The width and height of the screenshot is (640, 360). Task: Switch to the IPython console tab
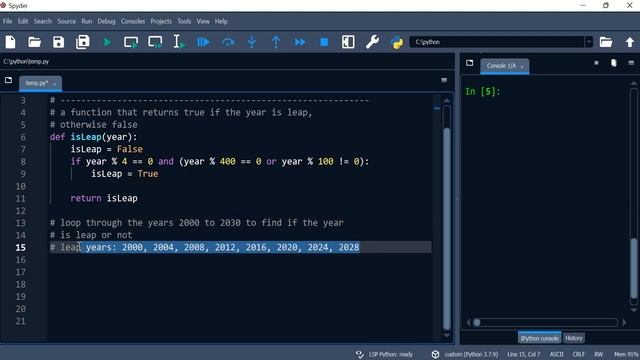coord(539,338)
